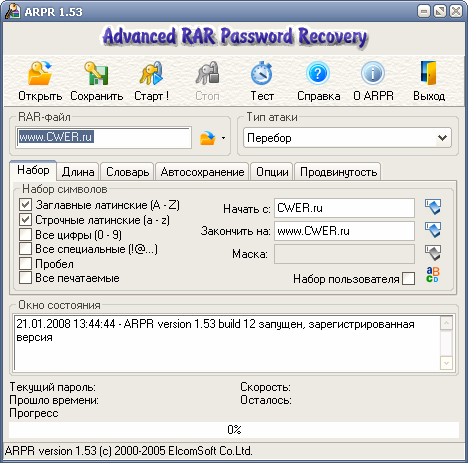This screenshot has width=468, height=463.
Task: Switch to the Длина tab
Action: pos(78,172)
